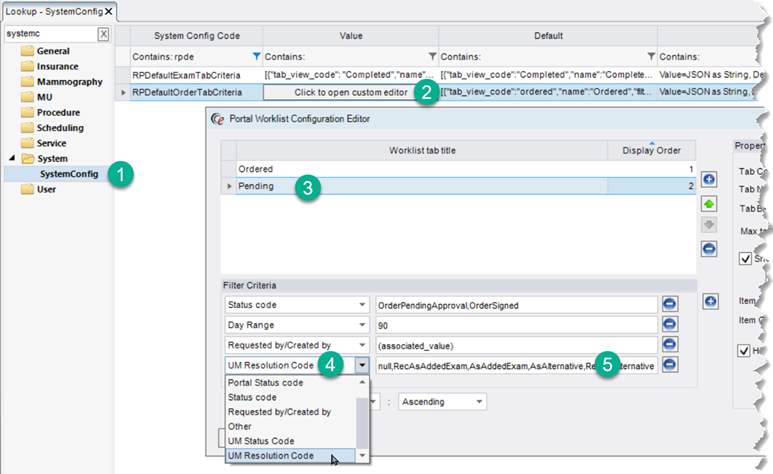Add a new filter criteria row

709,300
